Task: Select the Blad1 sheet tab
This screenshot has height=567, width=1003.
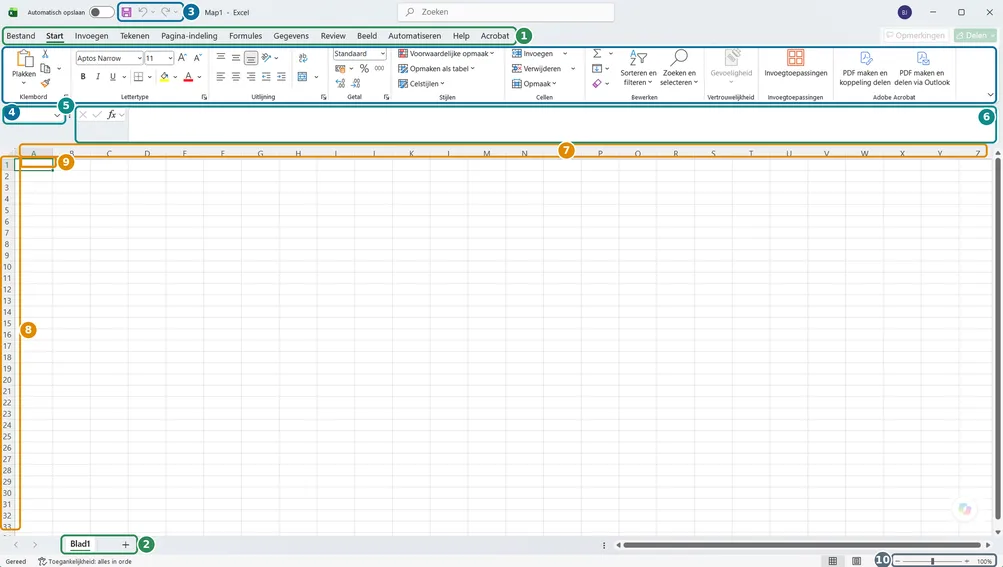Action: [x=80, y=544]
